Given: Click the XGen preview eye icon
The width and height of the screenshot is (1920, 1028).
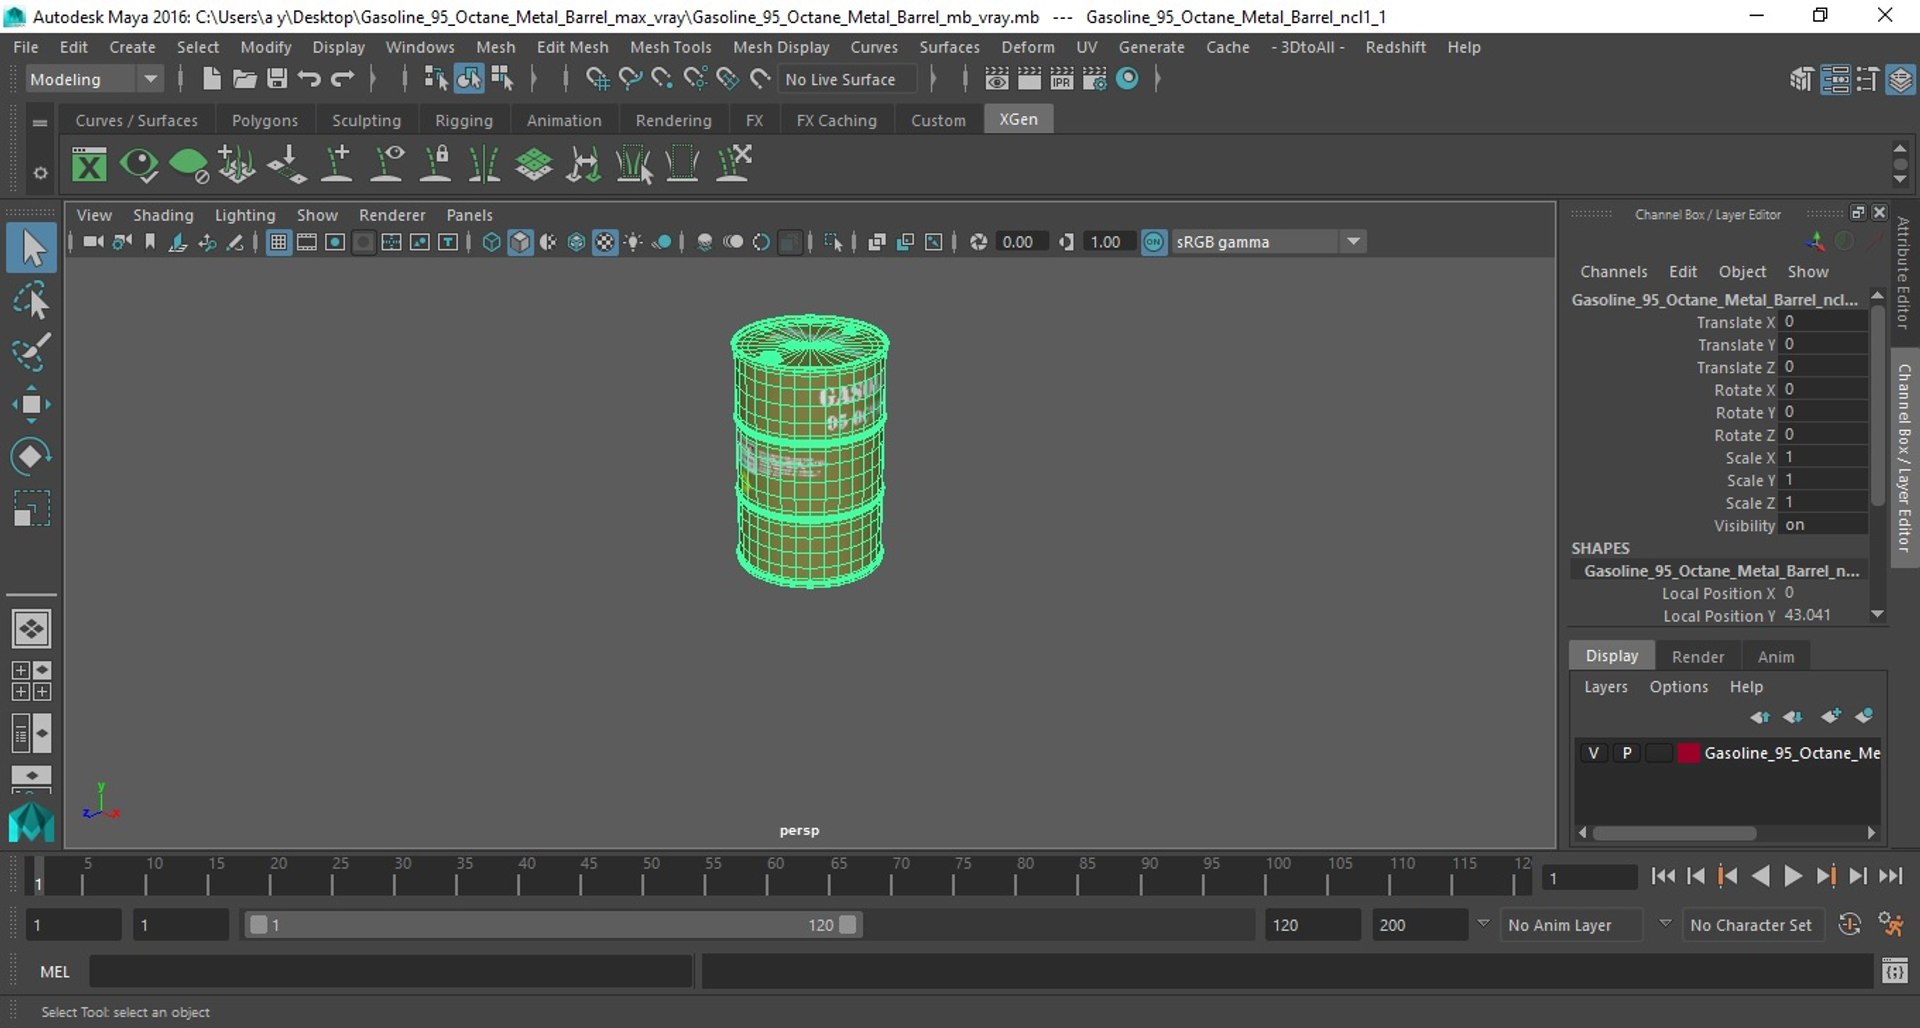Looking at the screenshot, I should (x=138, y=164).
